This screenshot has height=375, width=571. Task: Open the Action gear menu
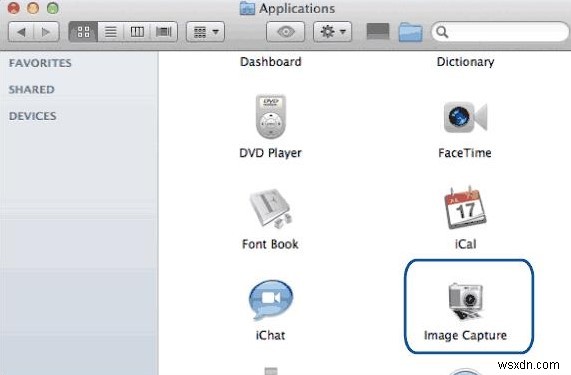pyautogui.click(x=332, y=32)
